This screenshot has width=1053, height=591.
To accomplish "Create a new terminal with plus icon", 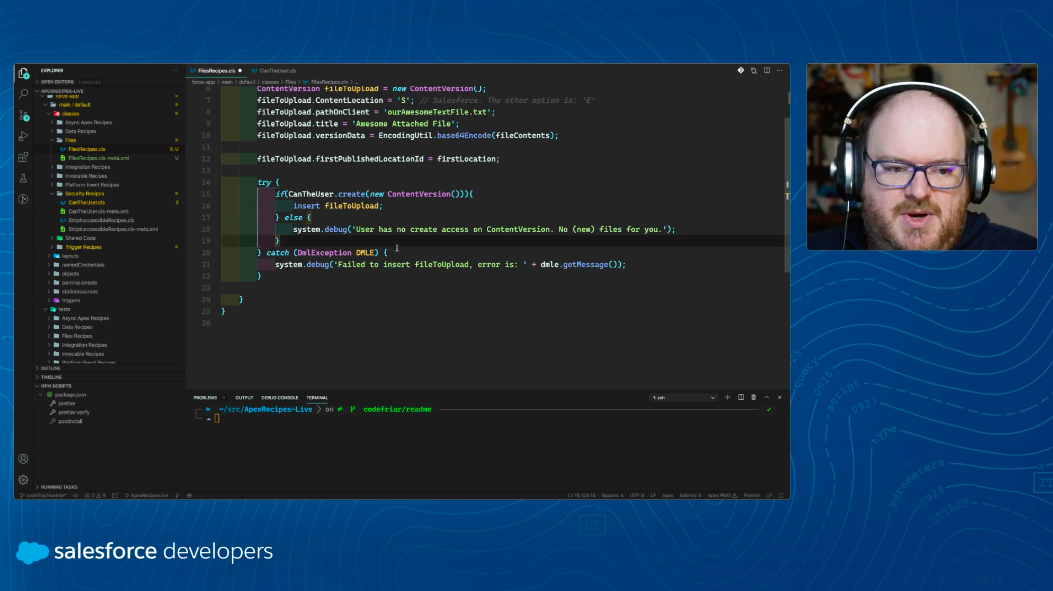I will [x=727, y=398].
